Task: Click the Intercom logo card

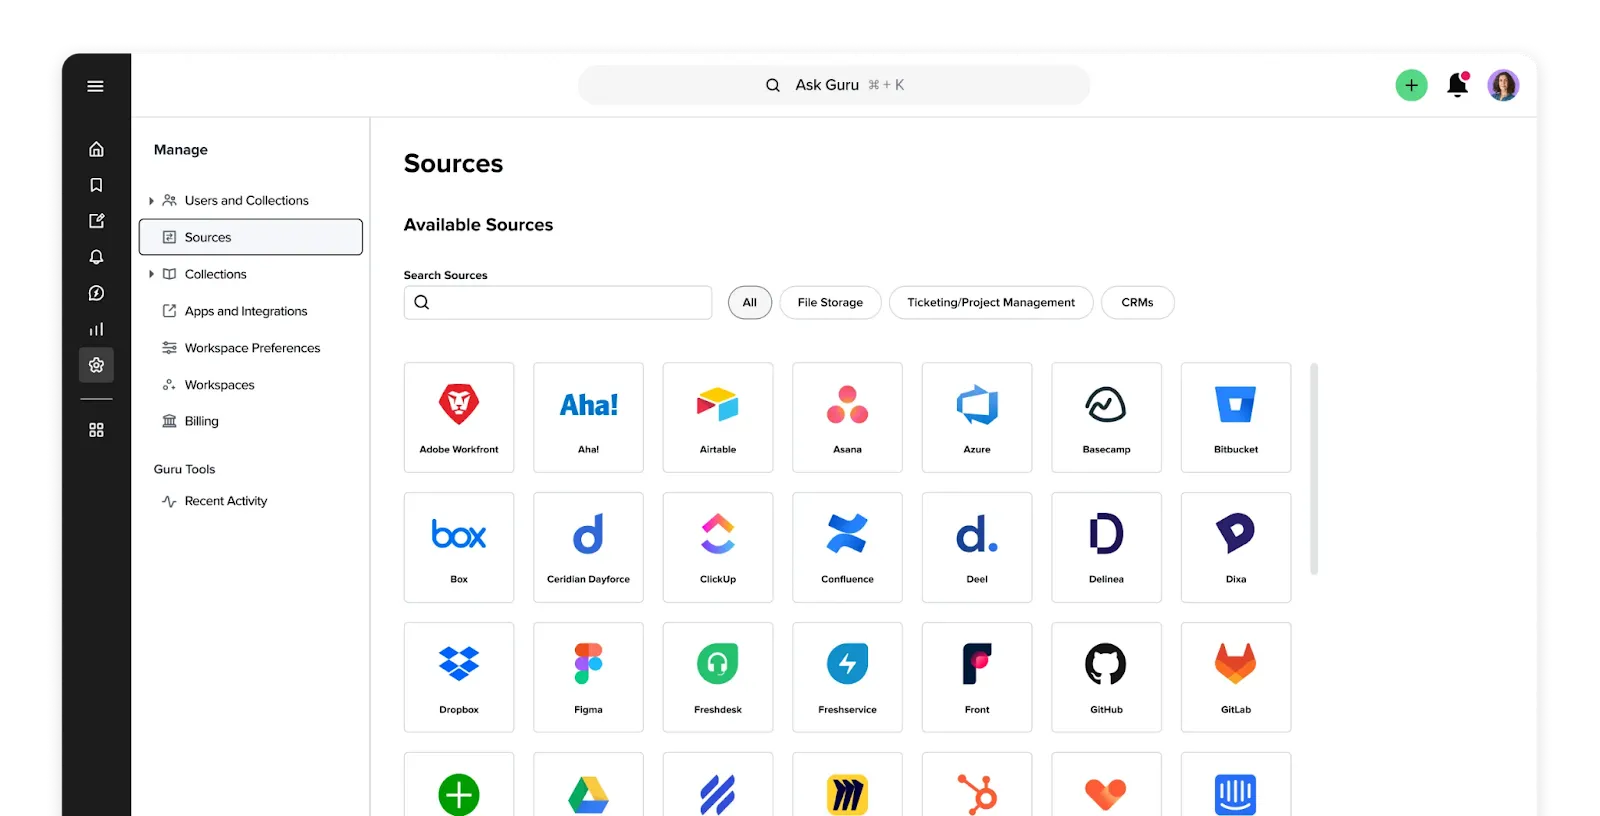Action: tap(1236, 785)
